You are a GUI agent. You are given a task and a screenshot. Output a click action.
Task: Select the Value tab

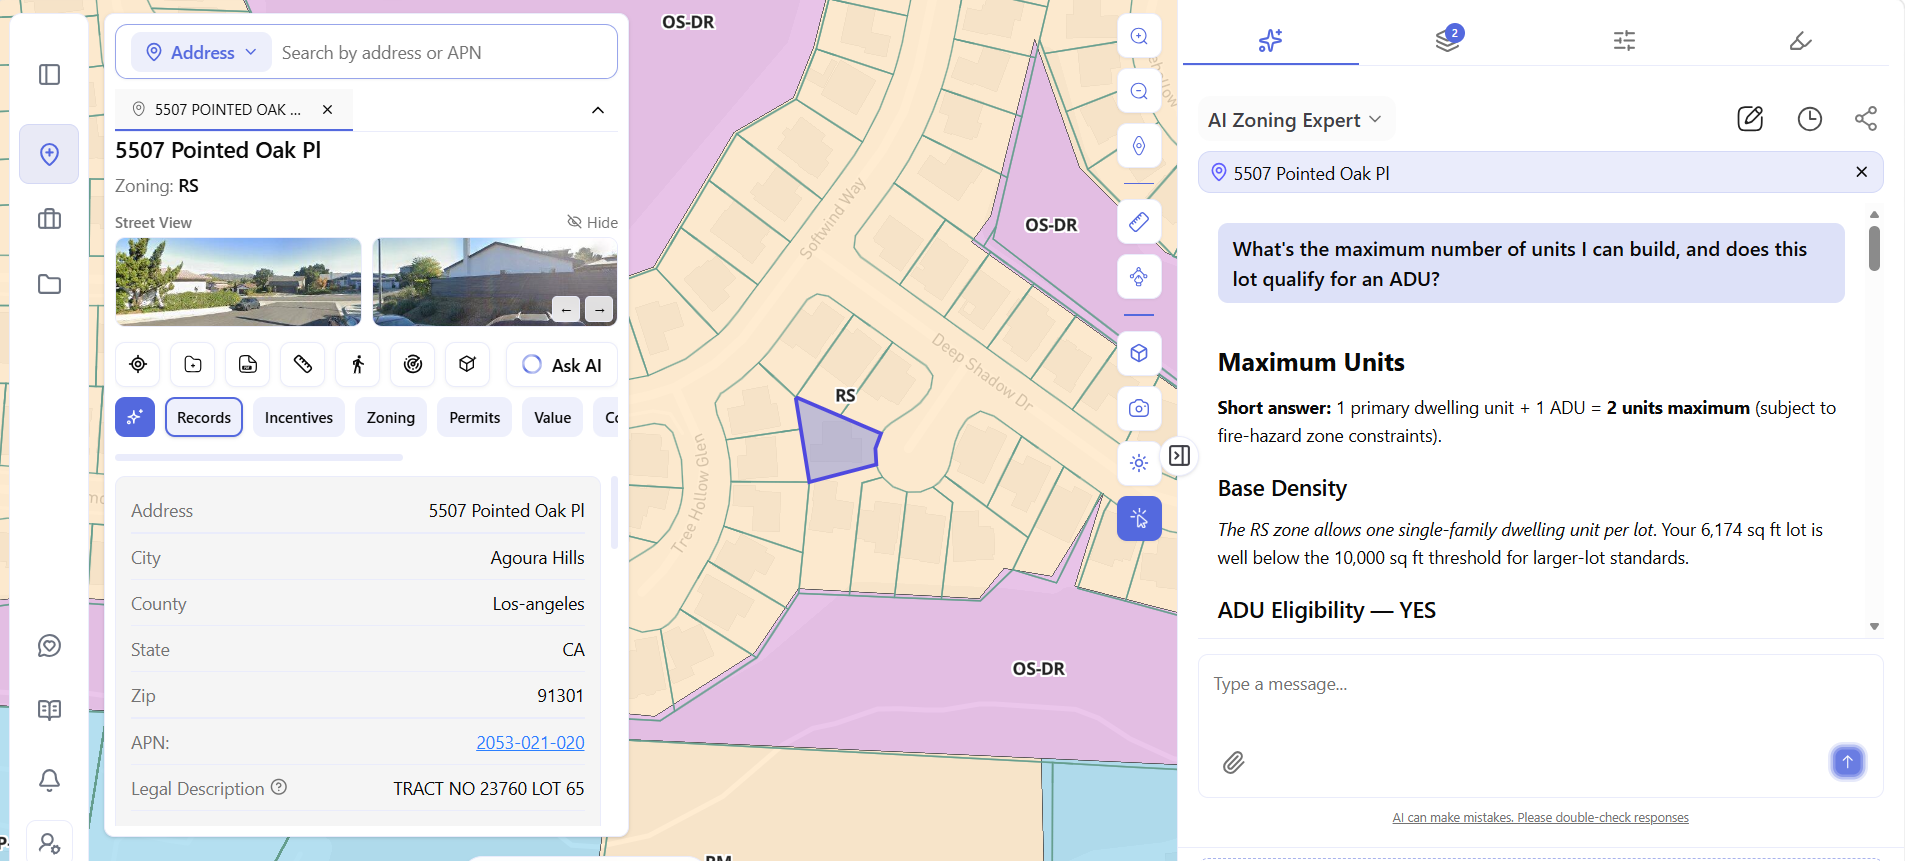553,417
